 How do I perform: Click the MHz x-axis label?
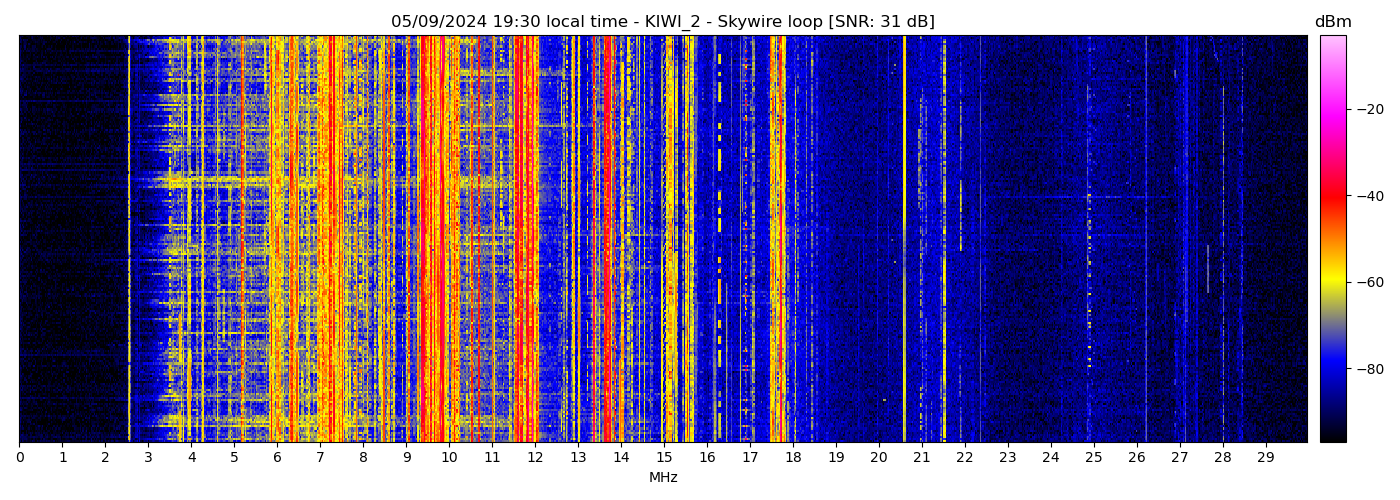click(x=663, y=478)
